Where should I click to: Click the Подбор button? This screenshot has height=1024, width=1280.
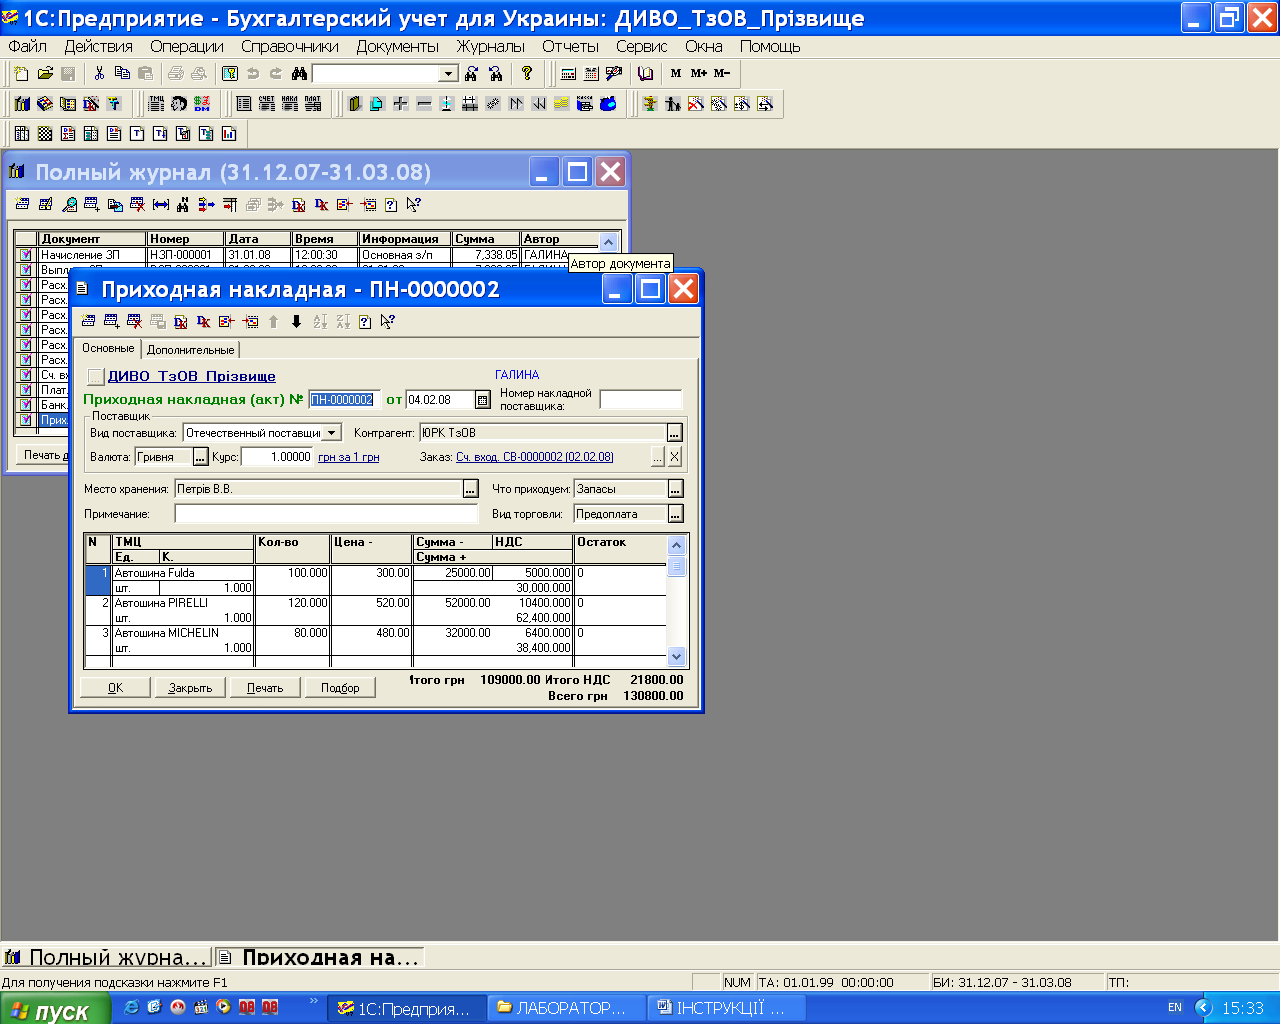[340, 688]
